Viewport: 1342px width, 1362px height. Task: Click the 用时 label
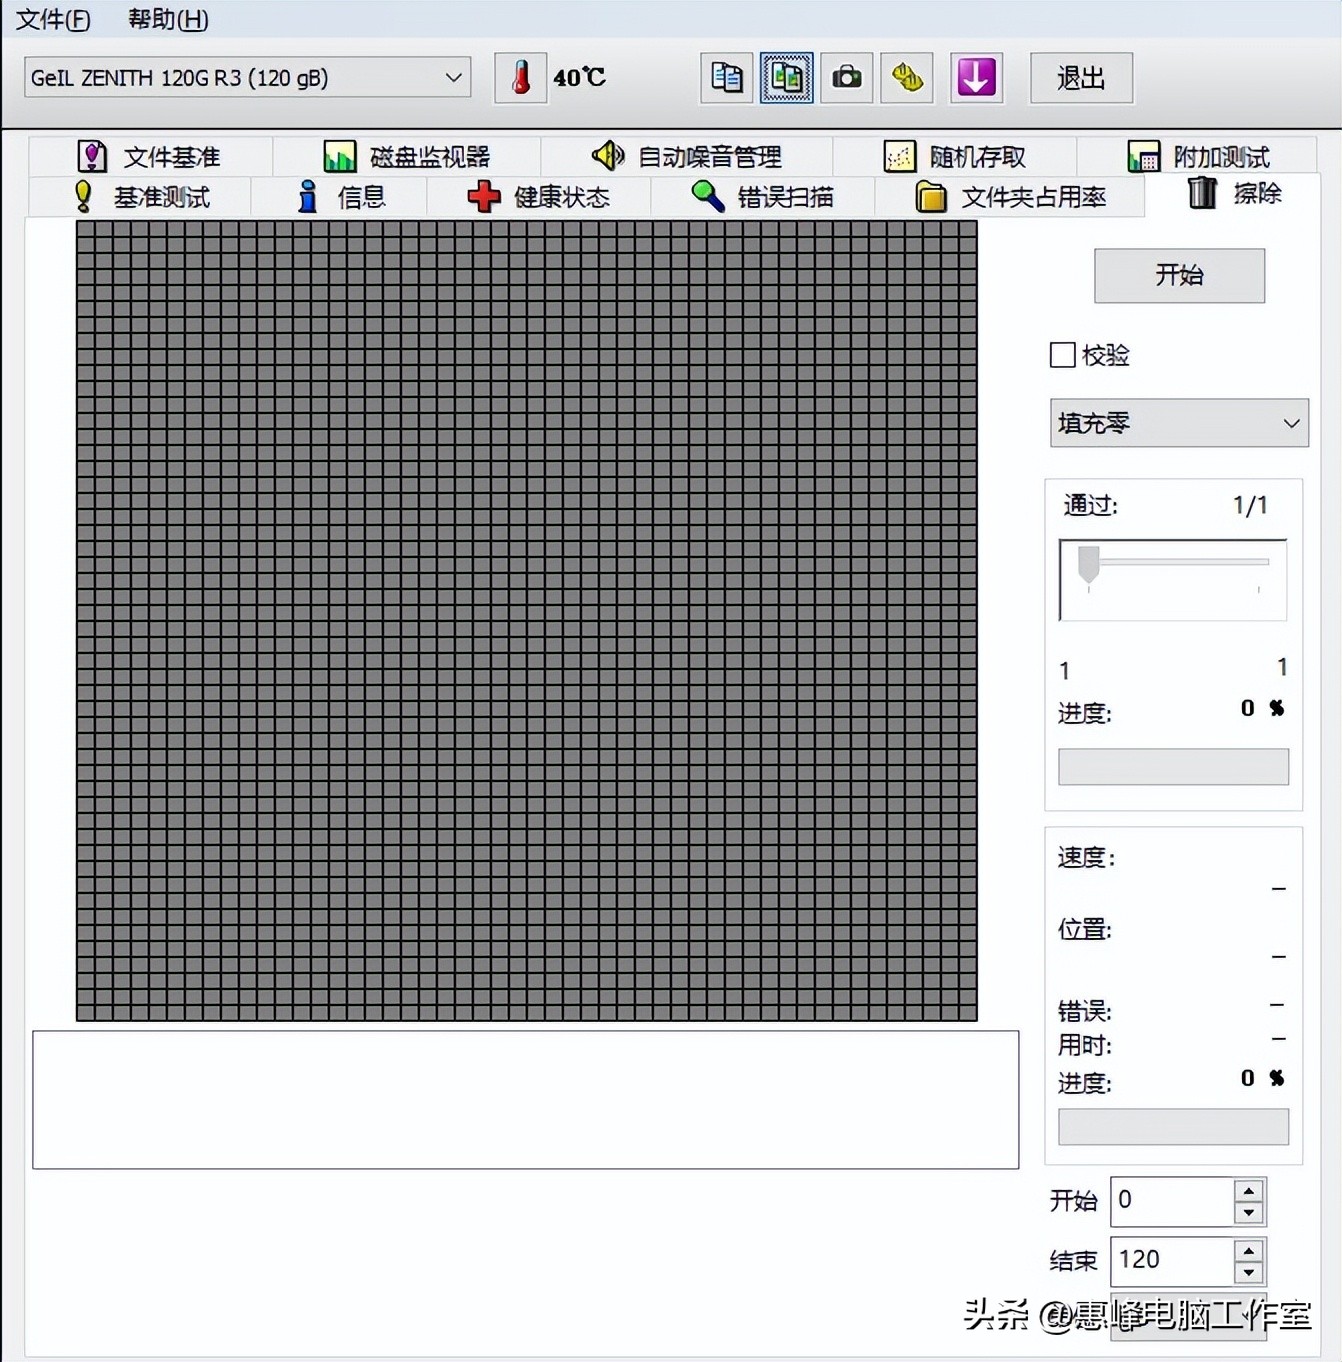(x=1085, y=1045)
